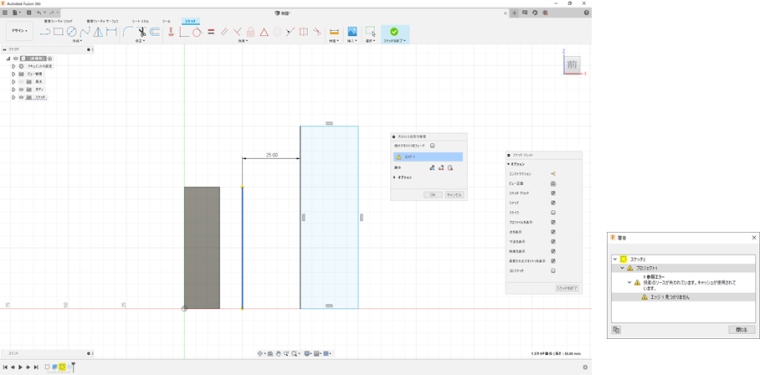Click the Construction icon in Sketch Palette
This screenshot has height=375, width=760.
click(x=553, y=173)
